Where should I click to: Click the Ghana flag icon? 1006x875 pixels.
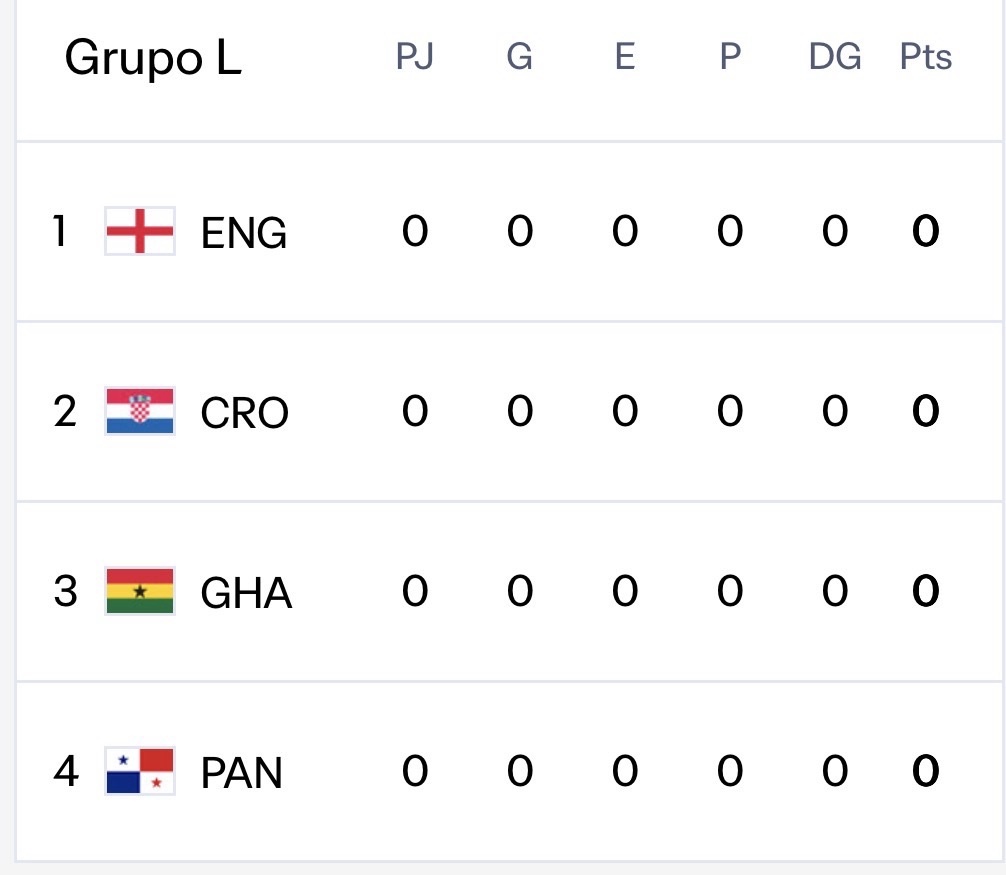tap(140, 591)
